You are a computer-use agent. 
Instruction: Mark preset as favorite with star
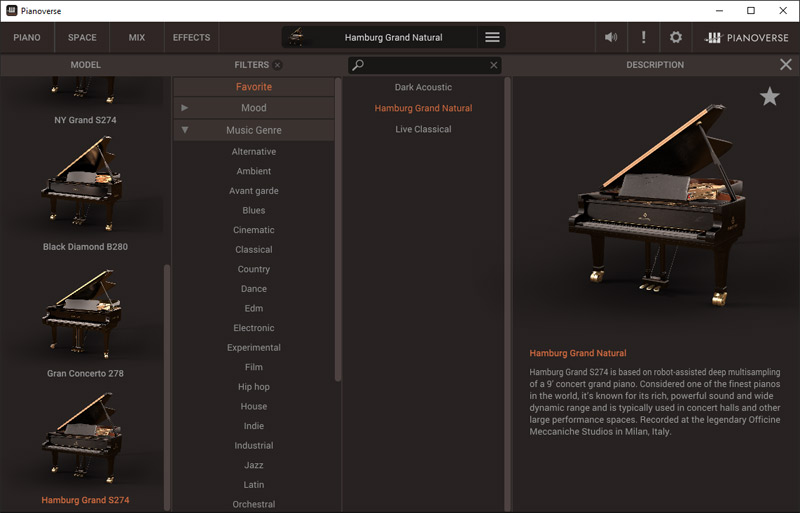pyautogui.click(x=769, y=96)
